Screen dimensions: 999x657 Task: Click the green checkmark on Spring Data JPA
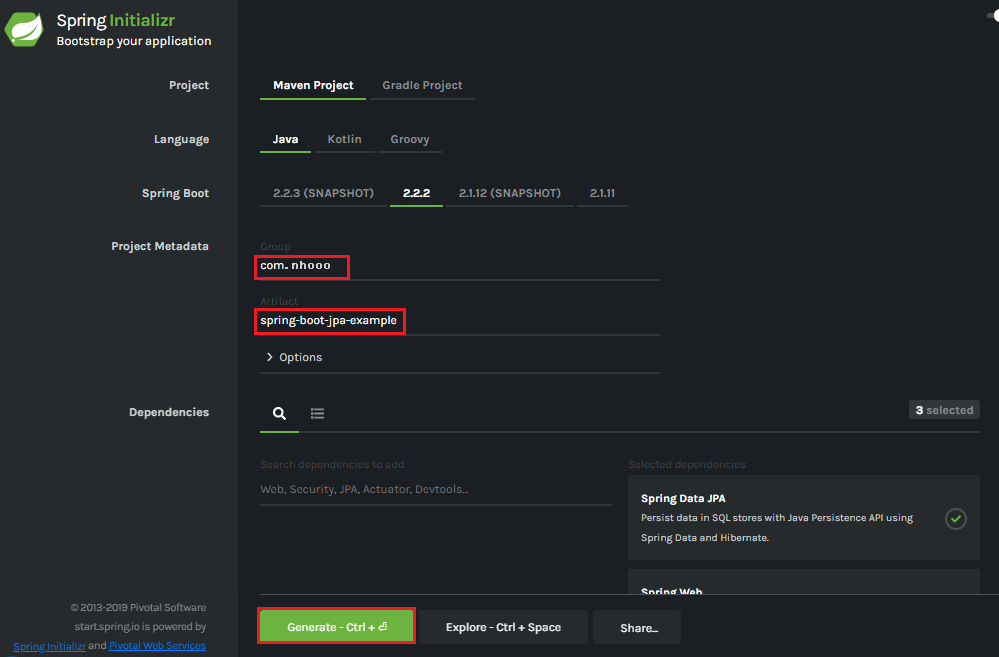pos(955,518)
